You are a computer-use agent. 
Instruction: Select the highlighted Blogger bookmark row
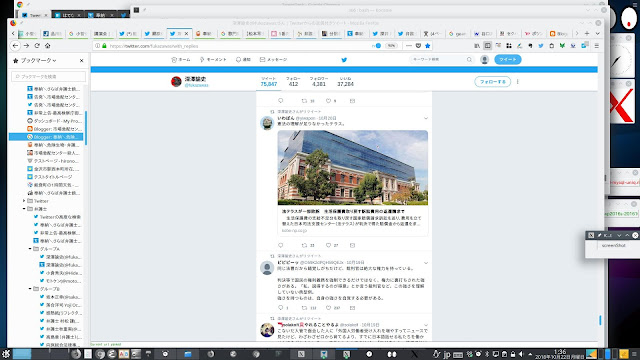tap(46, 137)
